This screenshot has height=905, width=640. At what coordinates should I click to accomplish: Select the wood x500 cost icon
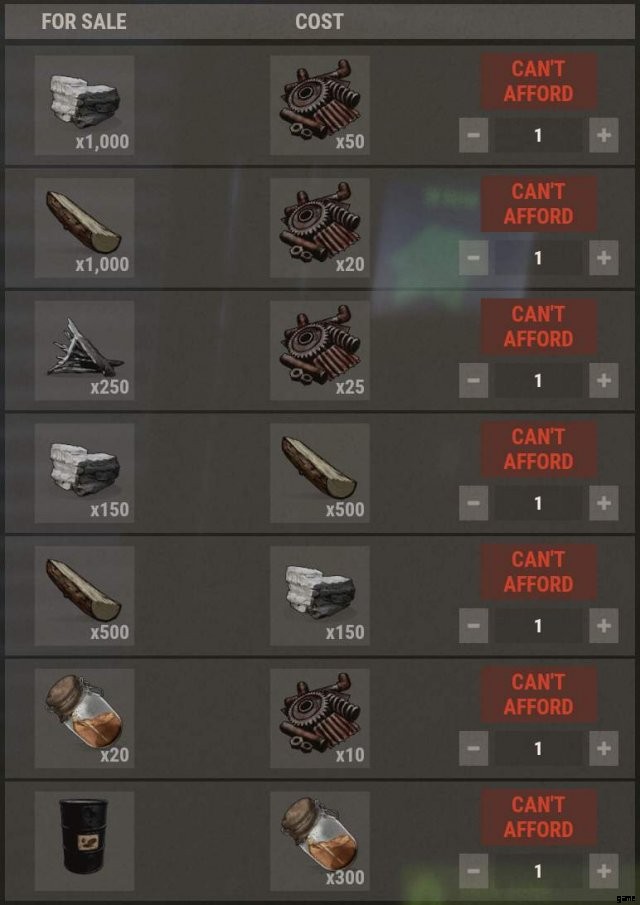click(x=320, y=473)
